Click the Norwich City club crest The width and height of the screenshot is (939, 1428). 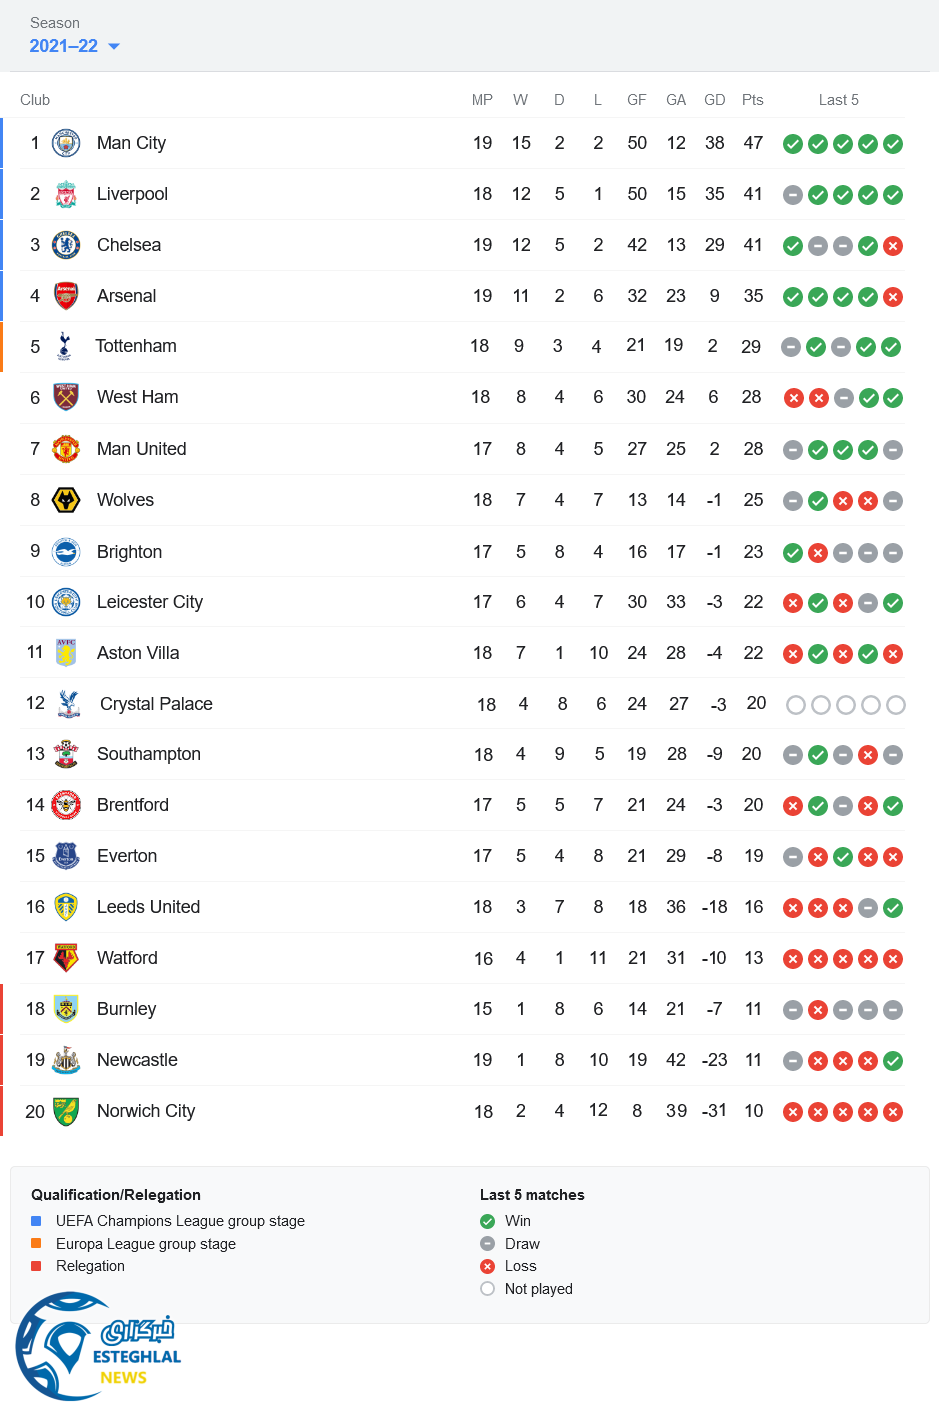coord(66,1111)
